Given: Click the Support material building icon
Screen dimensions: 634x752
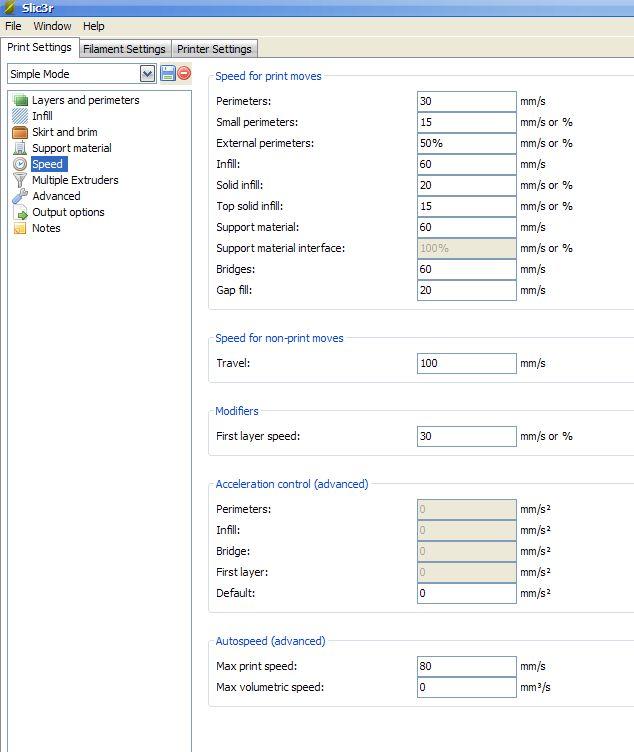Looking at the screenshot, I should [x=20, y=148].
